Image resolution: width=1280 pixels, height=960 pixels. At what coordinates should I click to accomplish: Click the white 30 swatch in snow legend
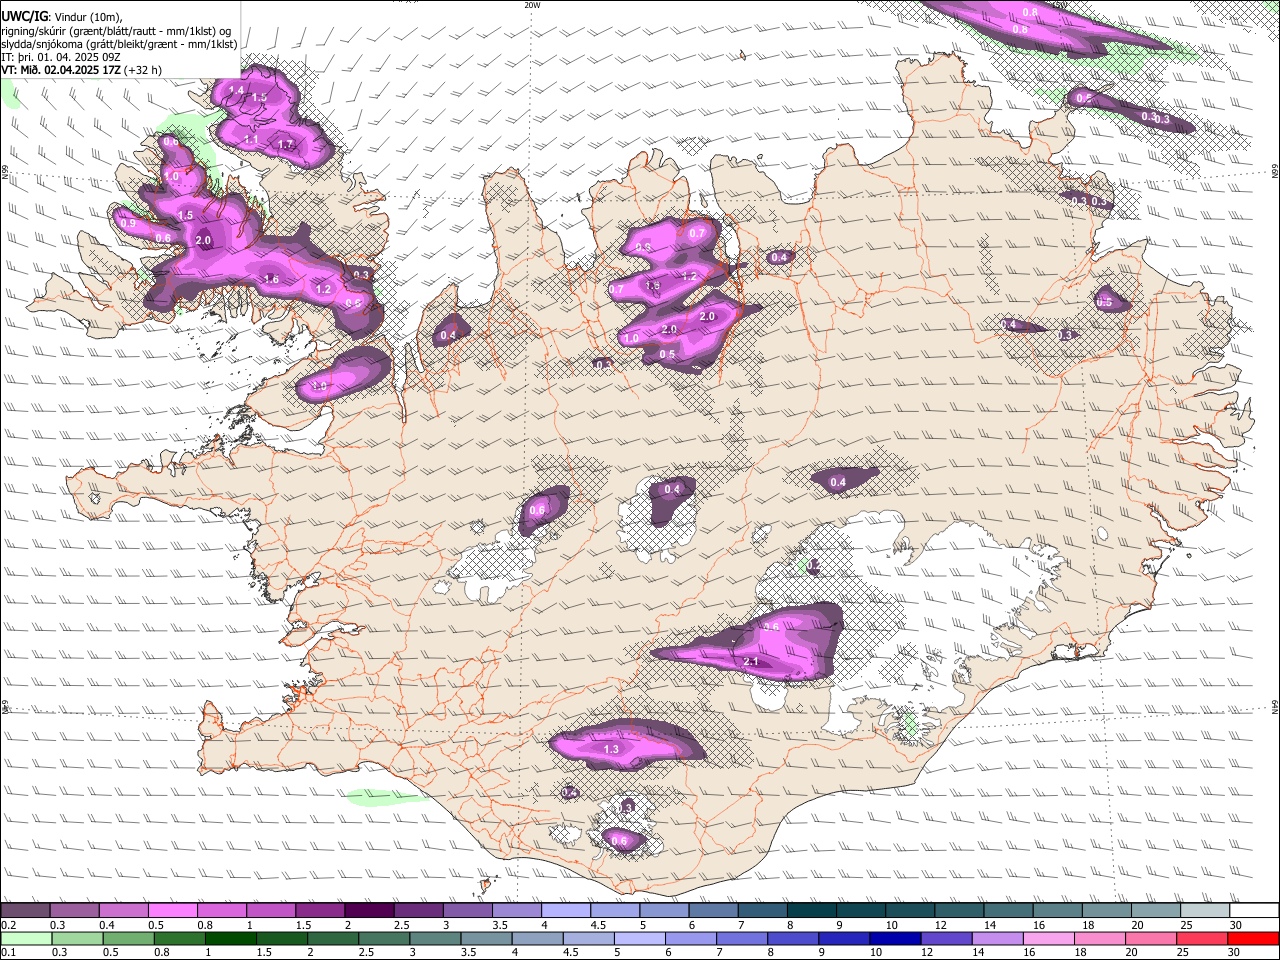1254,910
